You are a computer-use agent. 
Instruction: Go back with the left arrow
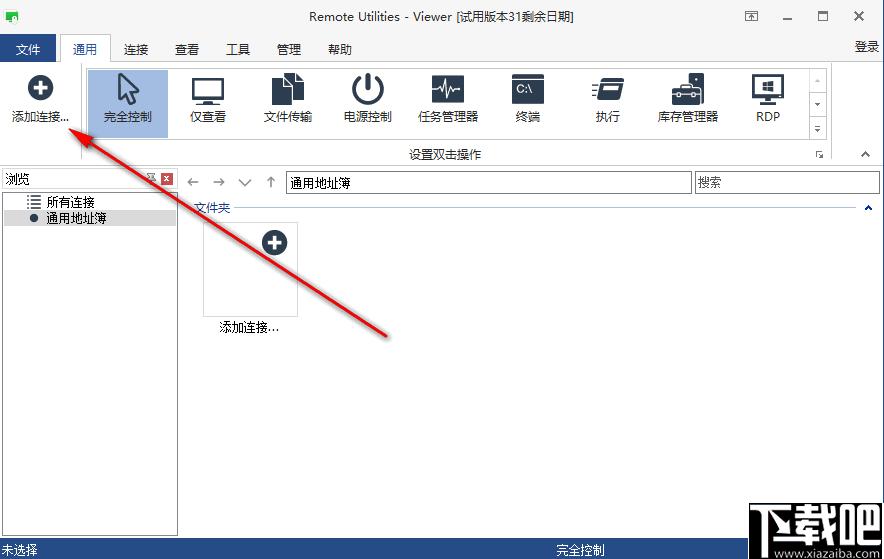click(193, 182)
